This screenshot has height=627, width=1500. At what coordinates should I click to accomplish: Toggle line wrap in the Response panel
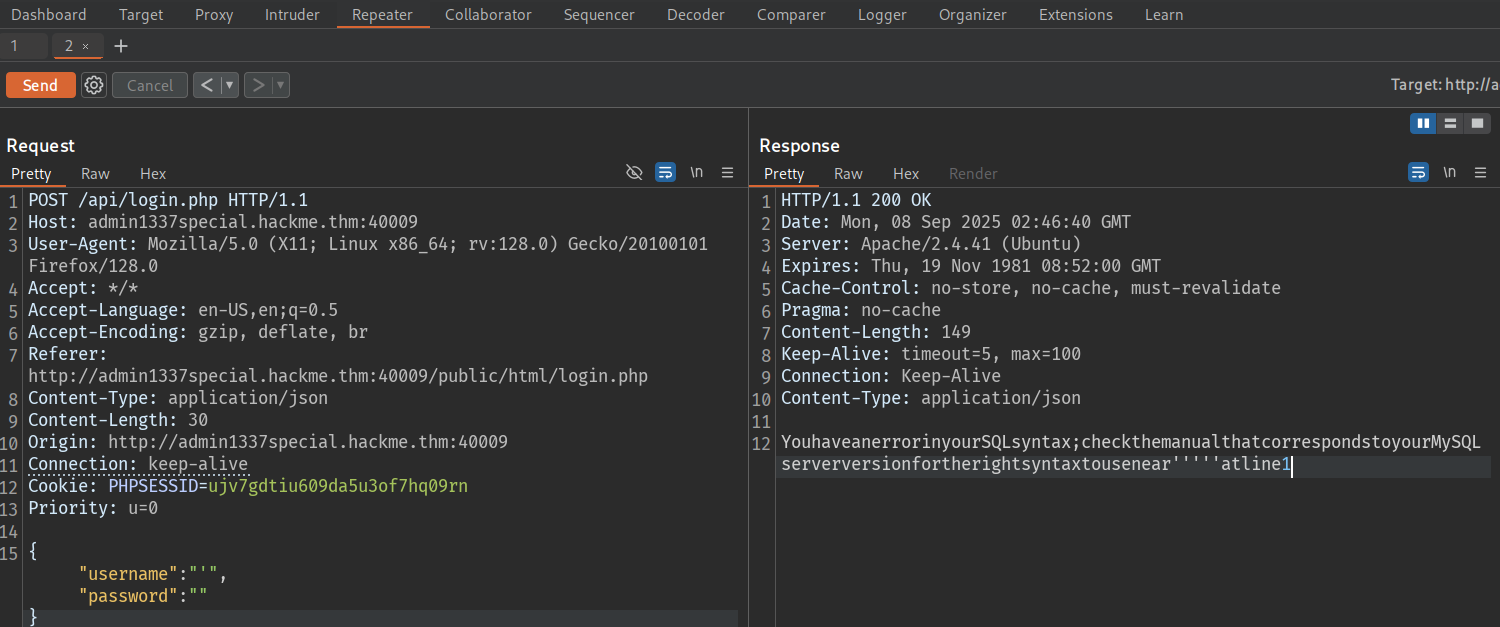[1418, 173]
